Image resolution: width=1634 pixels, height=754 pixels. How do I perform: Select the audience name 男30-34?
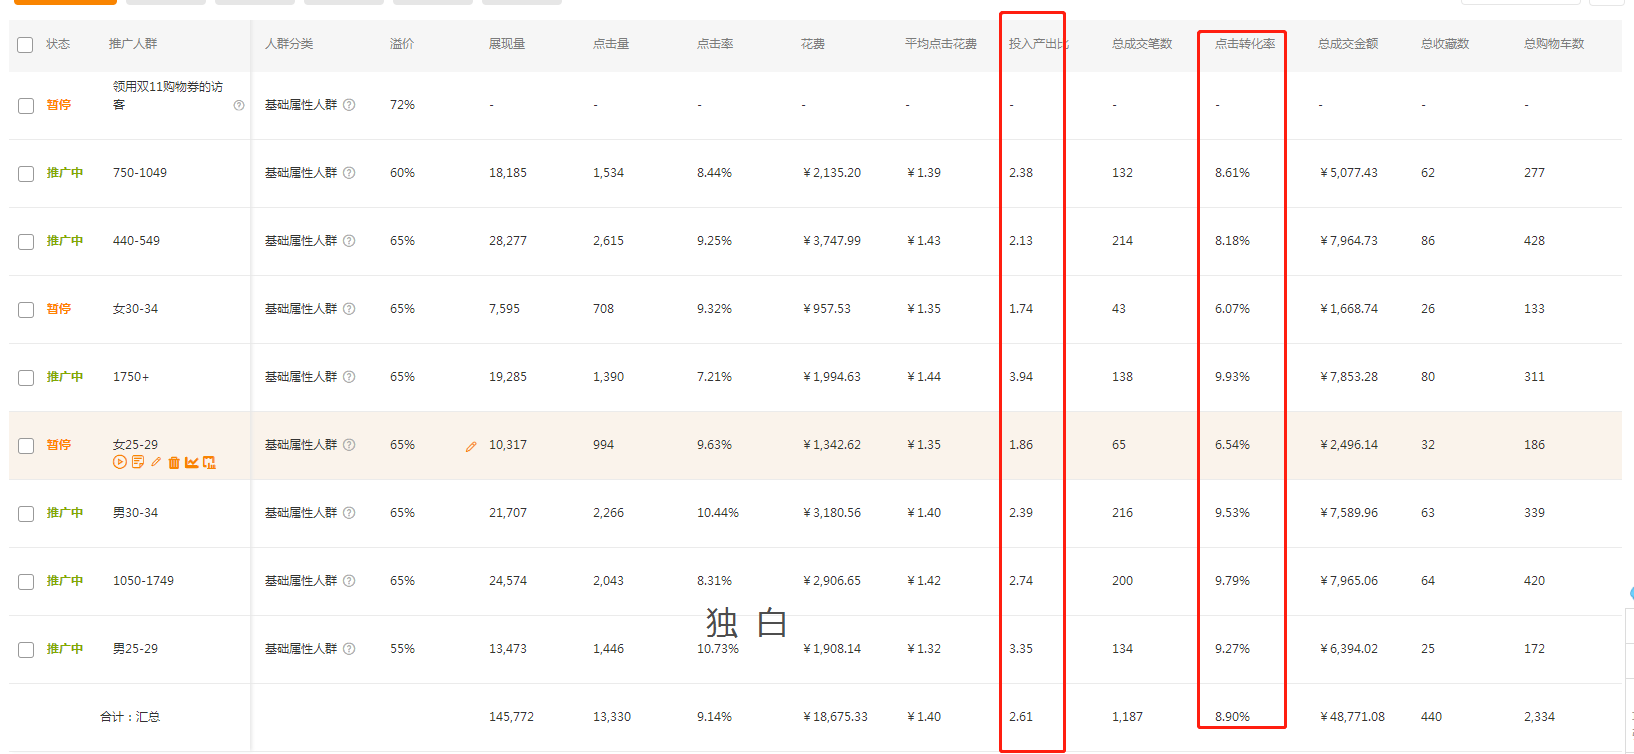pyautogui.click(x=135, y=513)
